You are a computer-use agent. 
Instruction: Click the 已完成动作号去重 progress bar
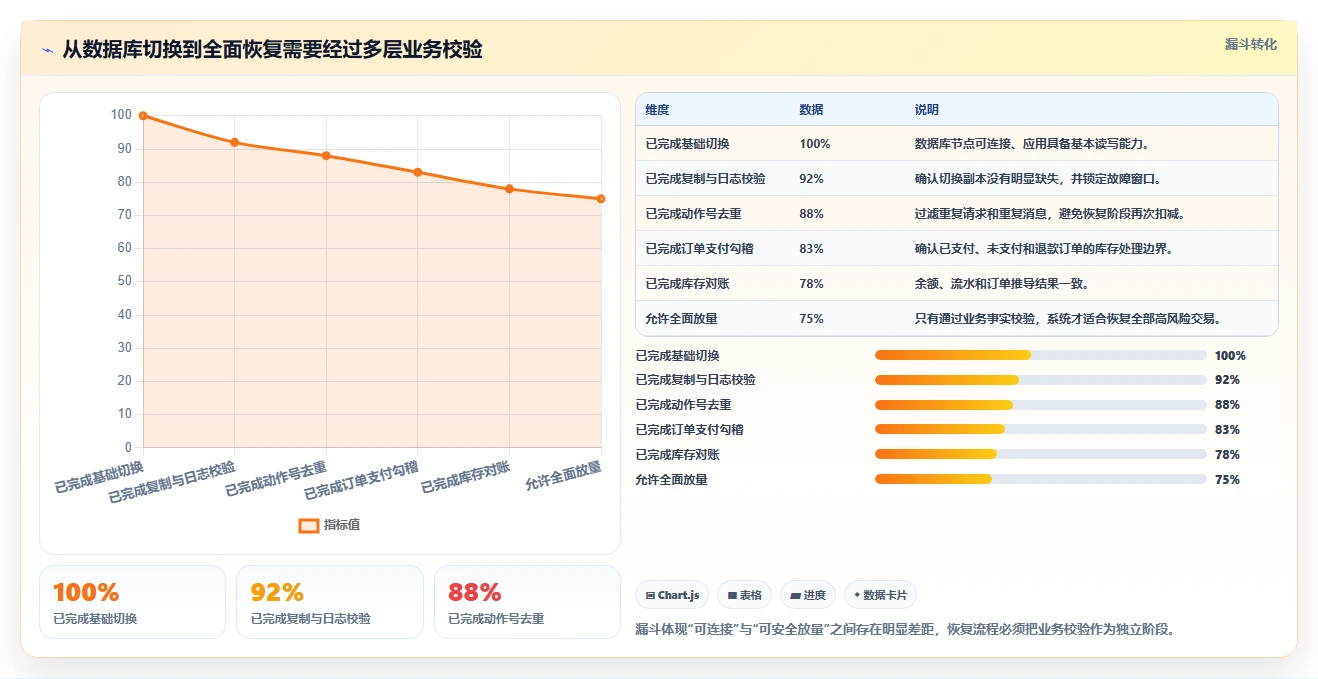pyautogui.click(x=1041, y=405)
